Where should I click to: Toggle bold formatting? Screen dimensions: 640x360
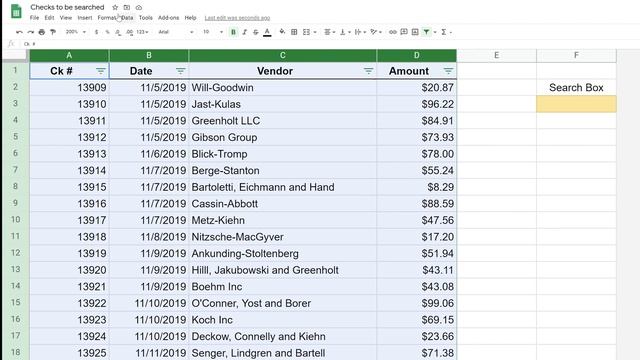tap(233, 32)
